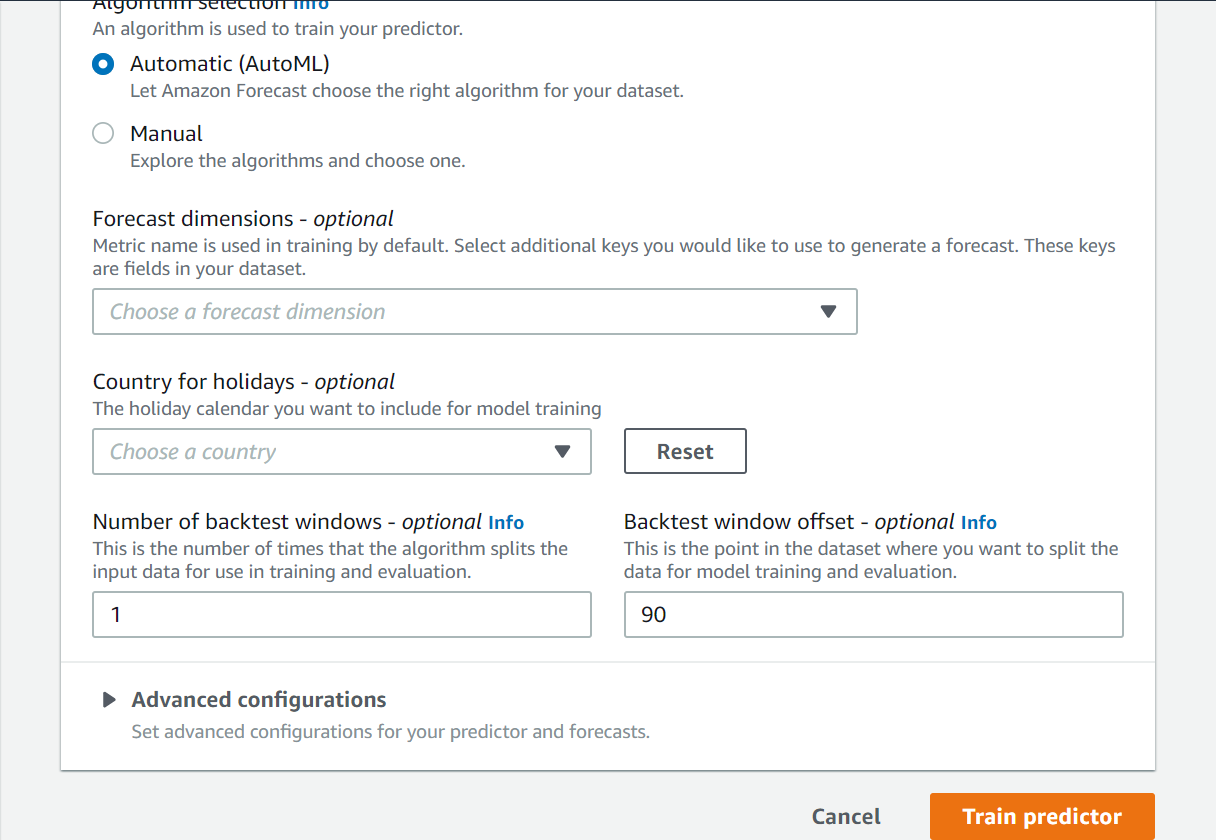
Task: Click the 'Let Amazon Forecast choose' description
Action: coord(407,91)
